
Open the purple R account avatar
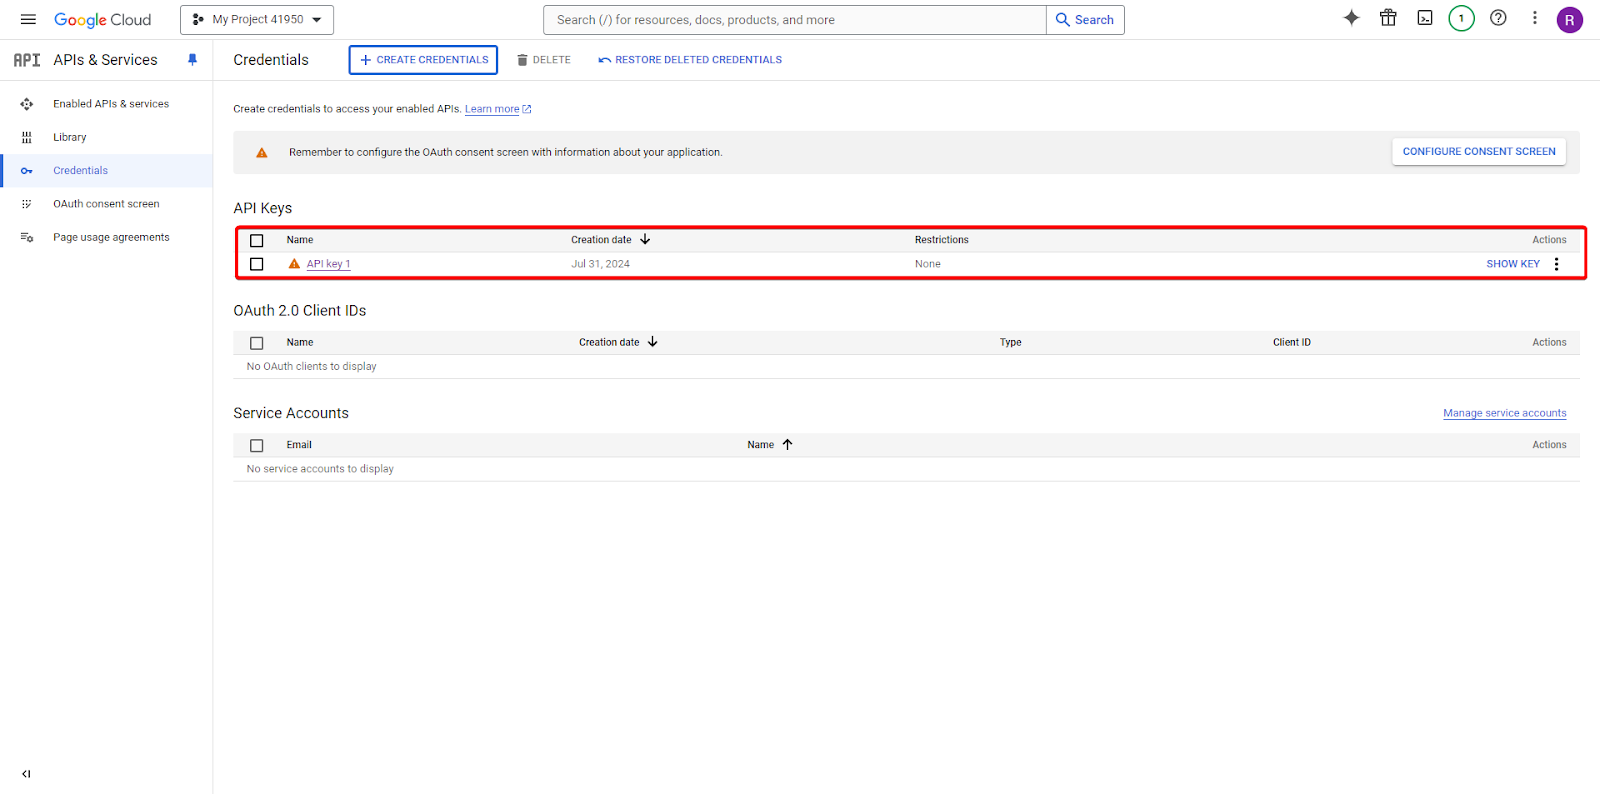[x=1569, y=20]
